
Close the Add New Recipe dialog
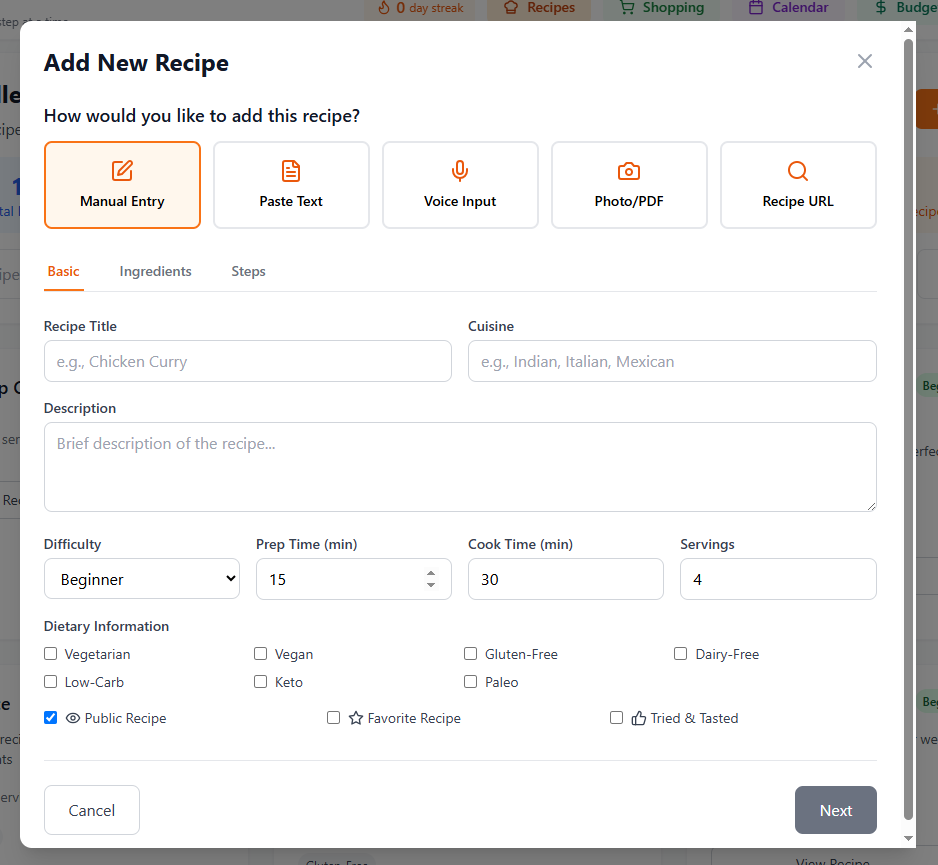(864, 61)
